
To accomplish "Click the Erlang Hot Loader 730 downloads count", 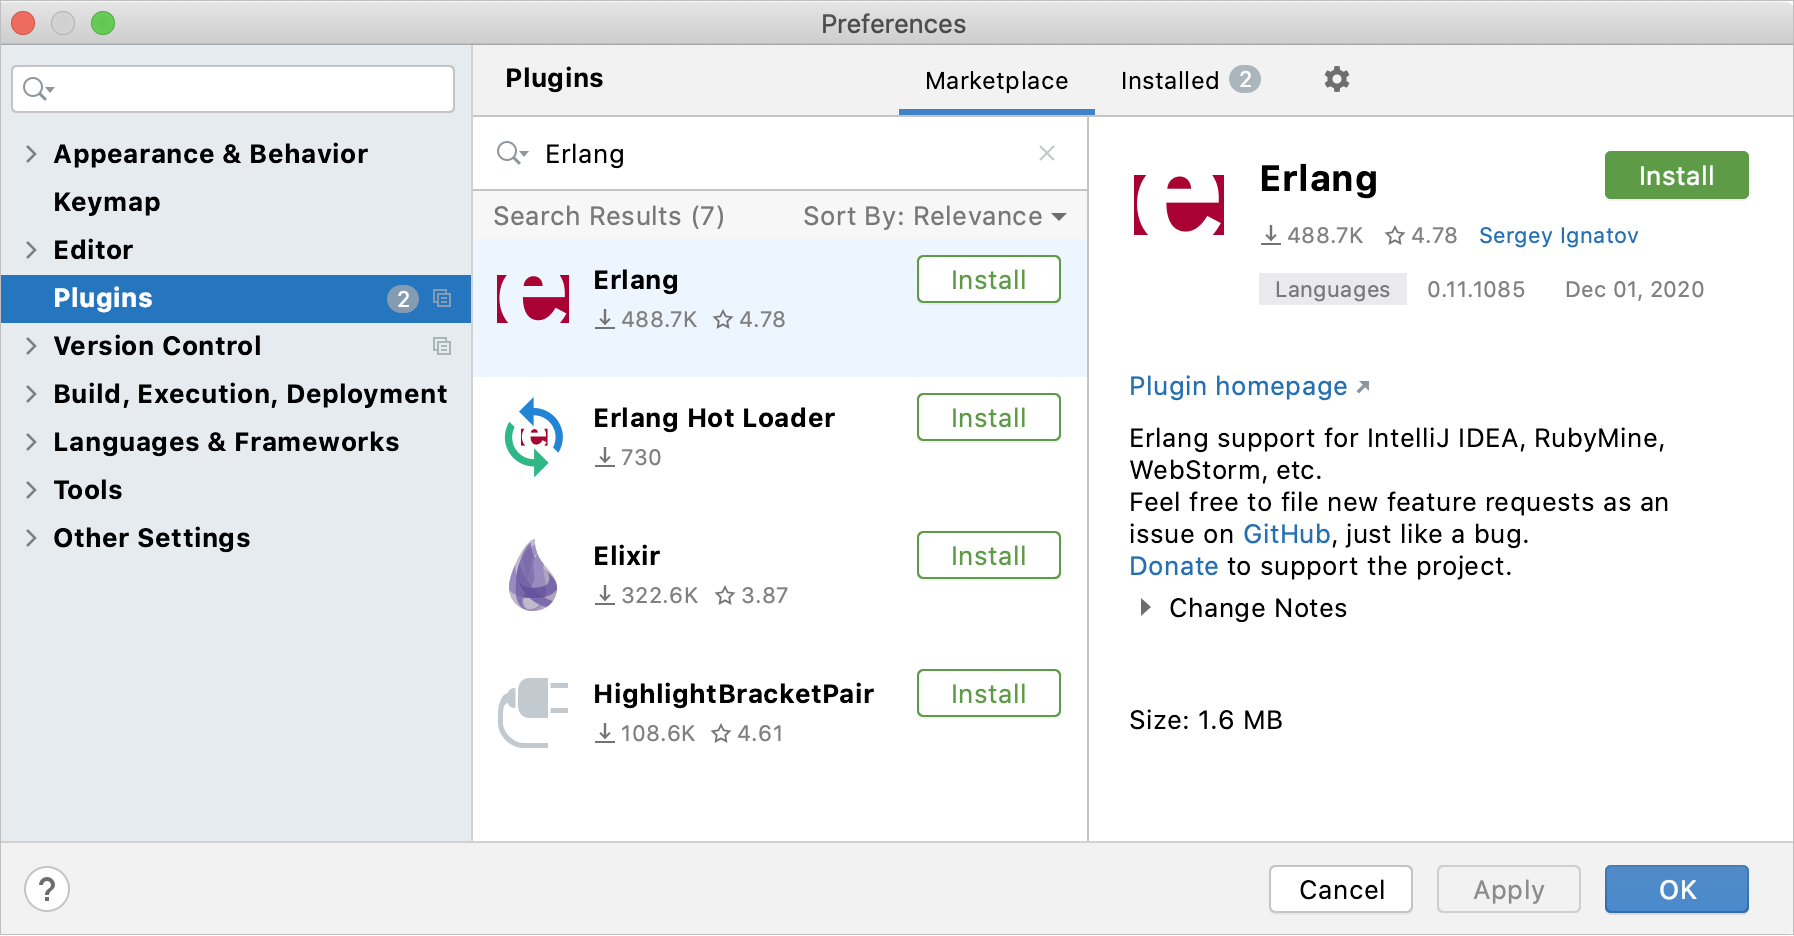I will point(628,457).
